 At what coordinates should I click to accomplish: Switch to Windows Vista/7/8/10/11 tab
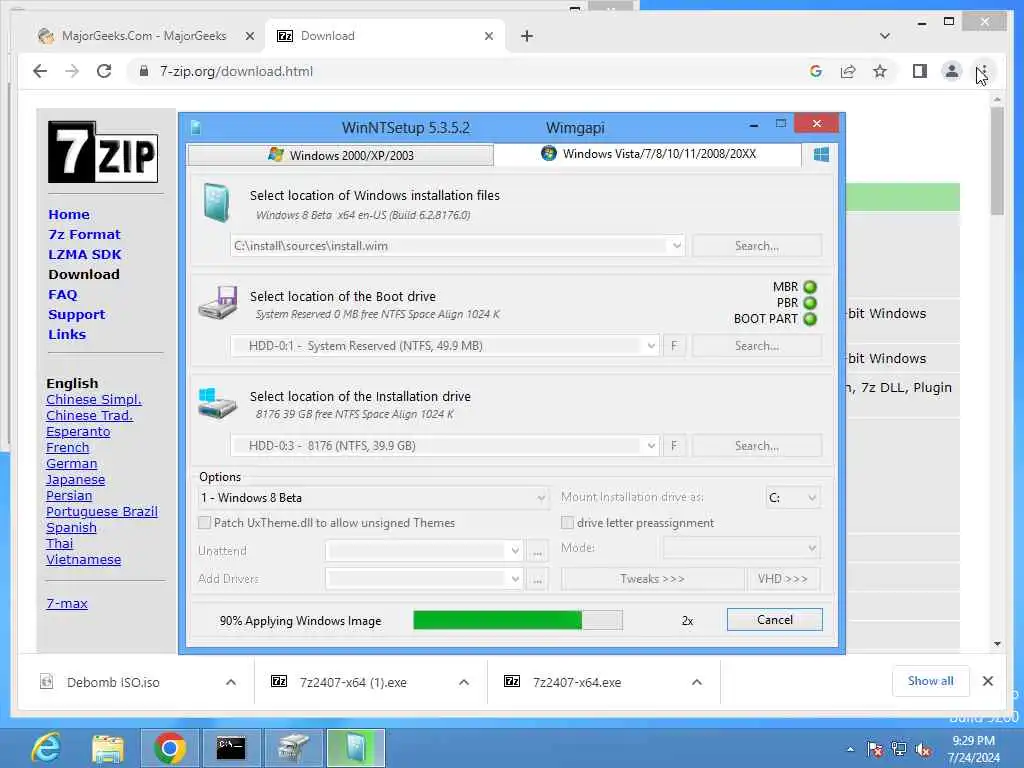[x=648, y=153]
